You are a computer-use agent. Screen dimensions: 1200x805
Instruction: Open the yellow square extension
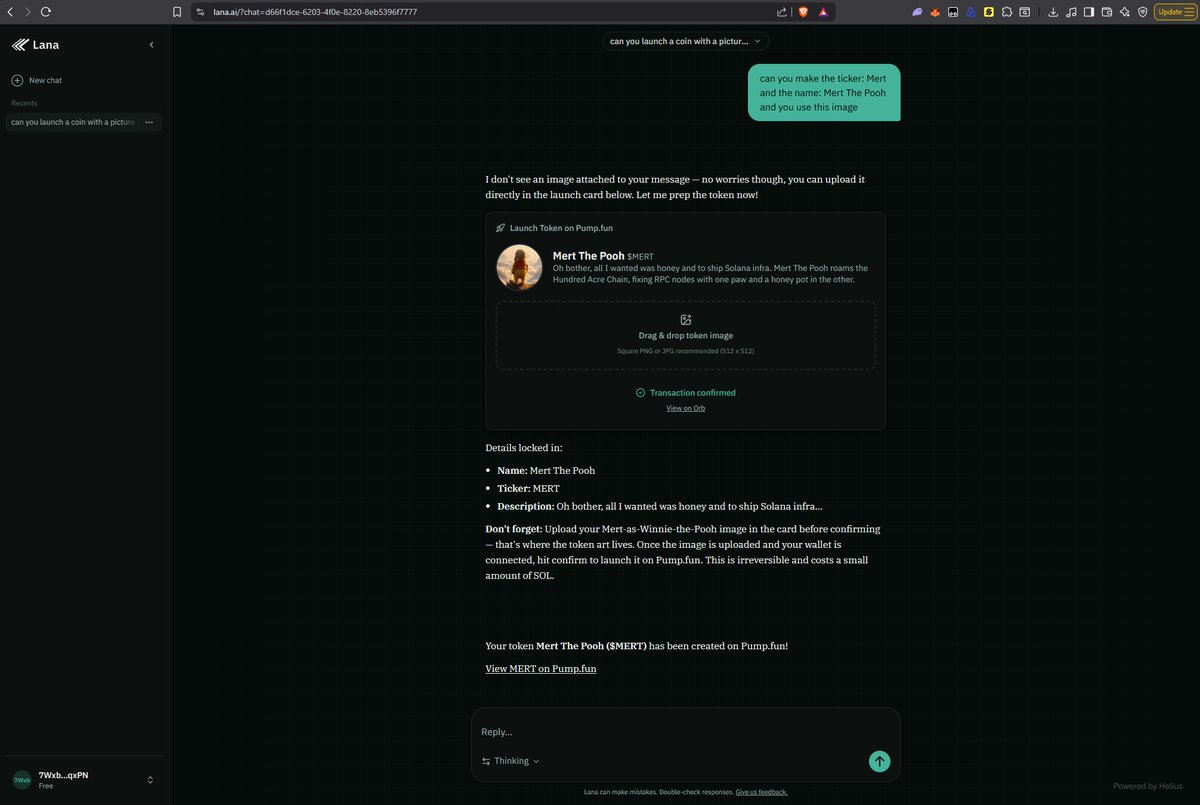(x=989, y=12)
